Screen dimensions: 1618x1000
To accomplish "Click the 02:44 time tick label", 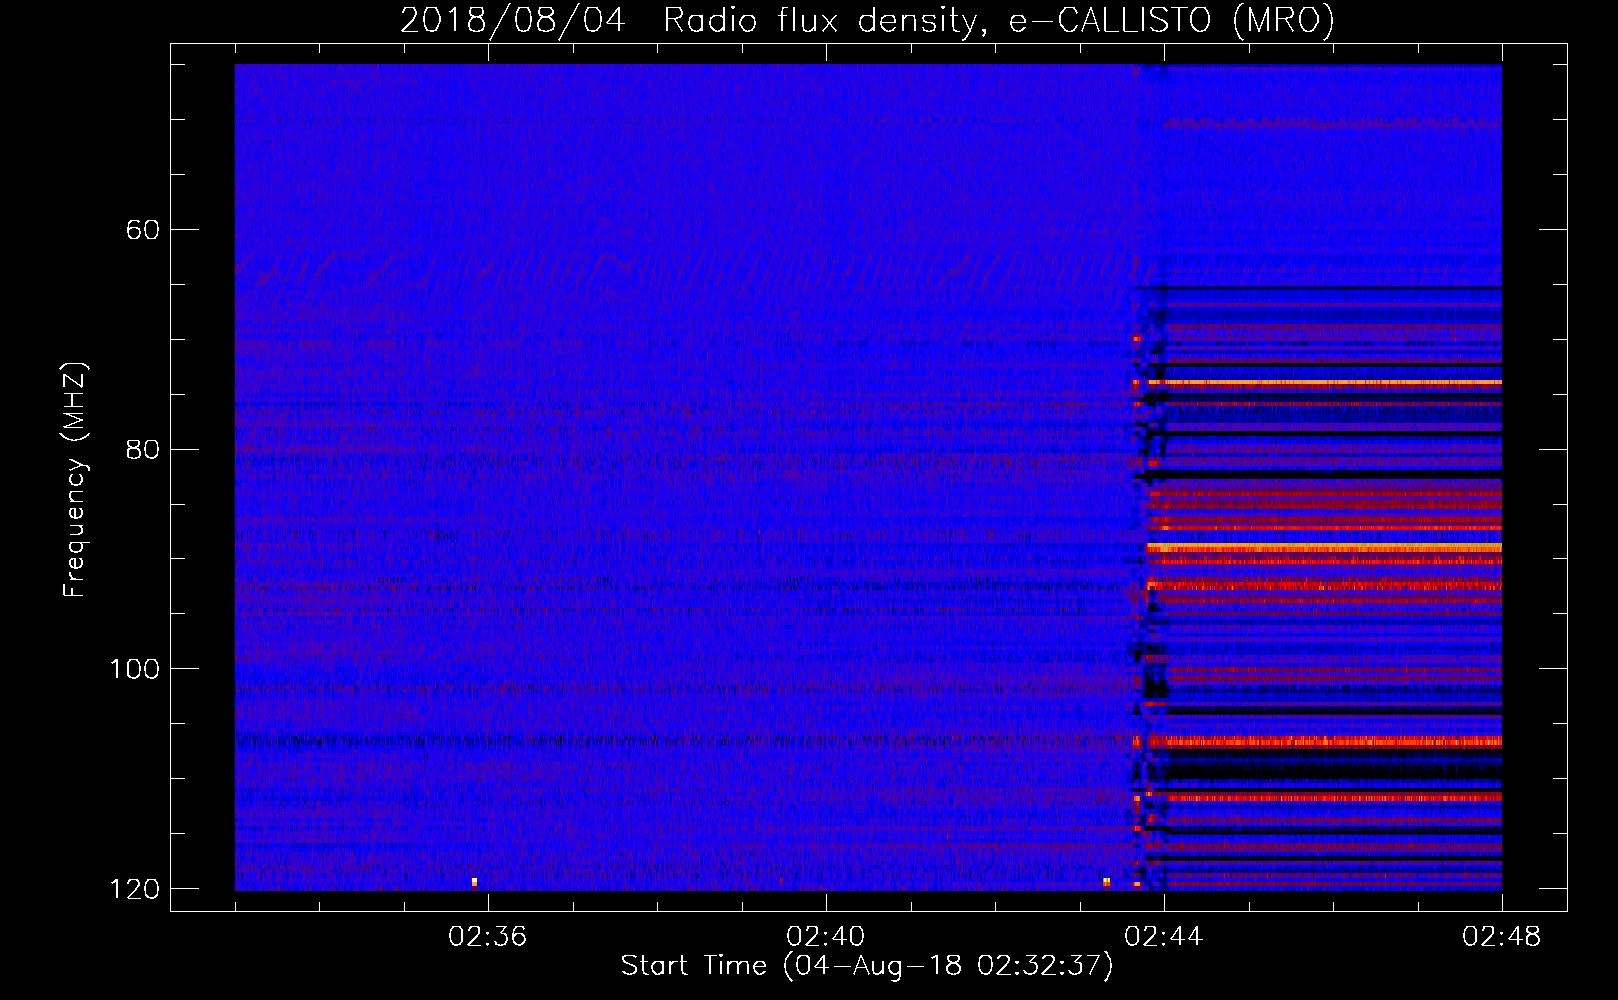I will click(x=1164, y=937).
